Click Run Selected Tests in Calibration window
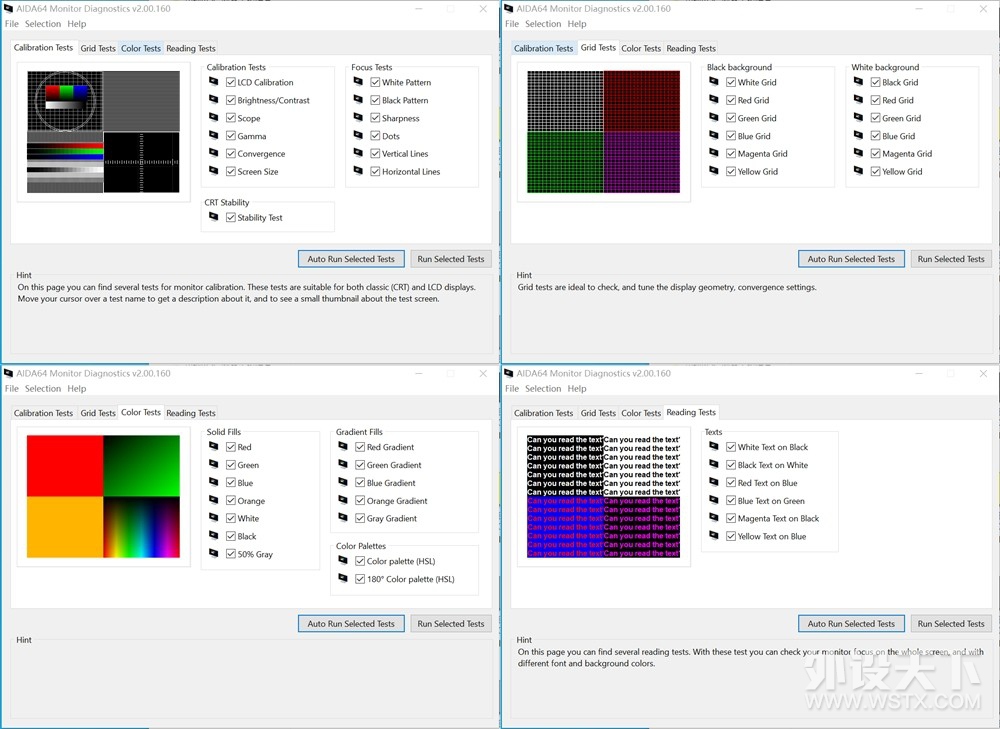The width and height of the screenshot is (1000, 729). coord(451,259)
